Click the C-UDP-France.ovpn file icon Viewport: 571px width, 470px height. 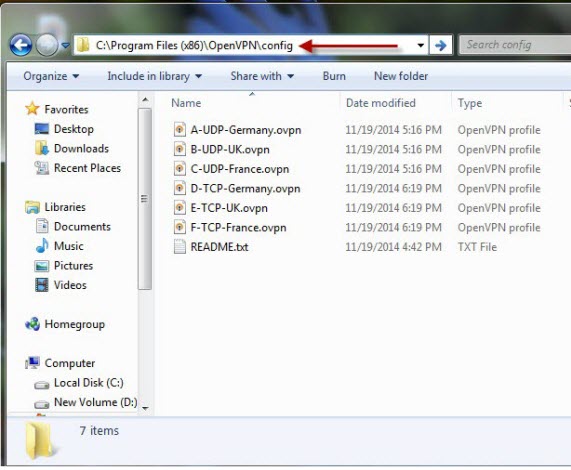pyautogui.click(x=180, y=168)
